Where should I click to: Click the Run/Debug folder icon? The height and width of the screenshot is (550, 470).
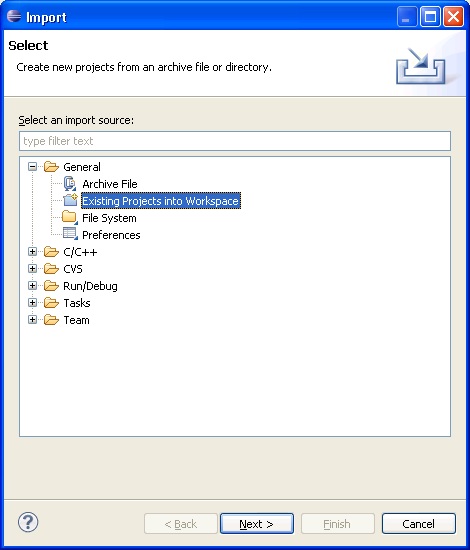[51, 286]
